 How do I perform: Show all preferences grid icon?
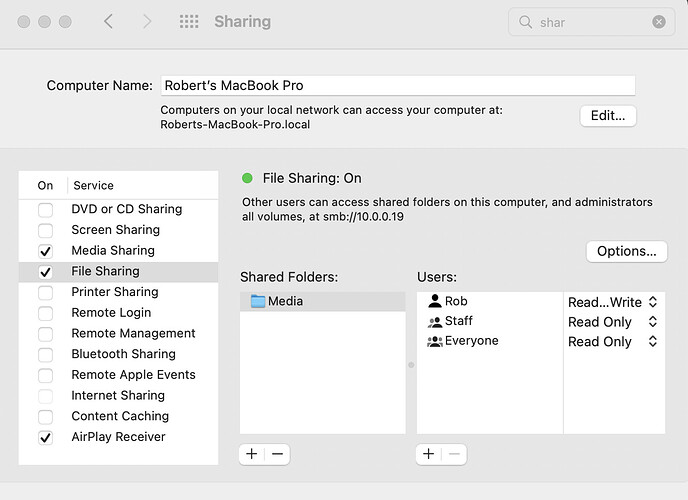189,21
